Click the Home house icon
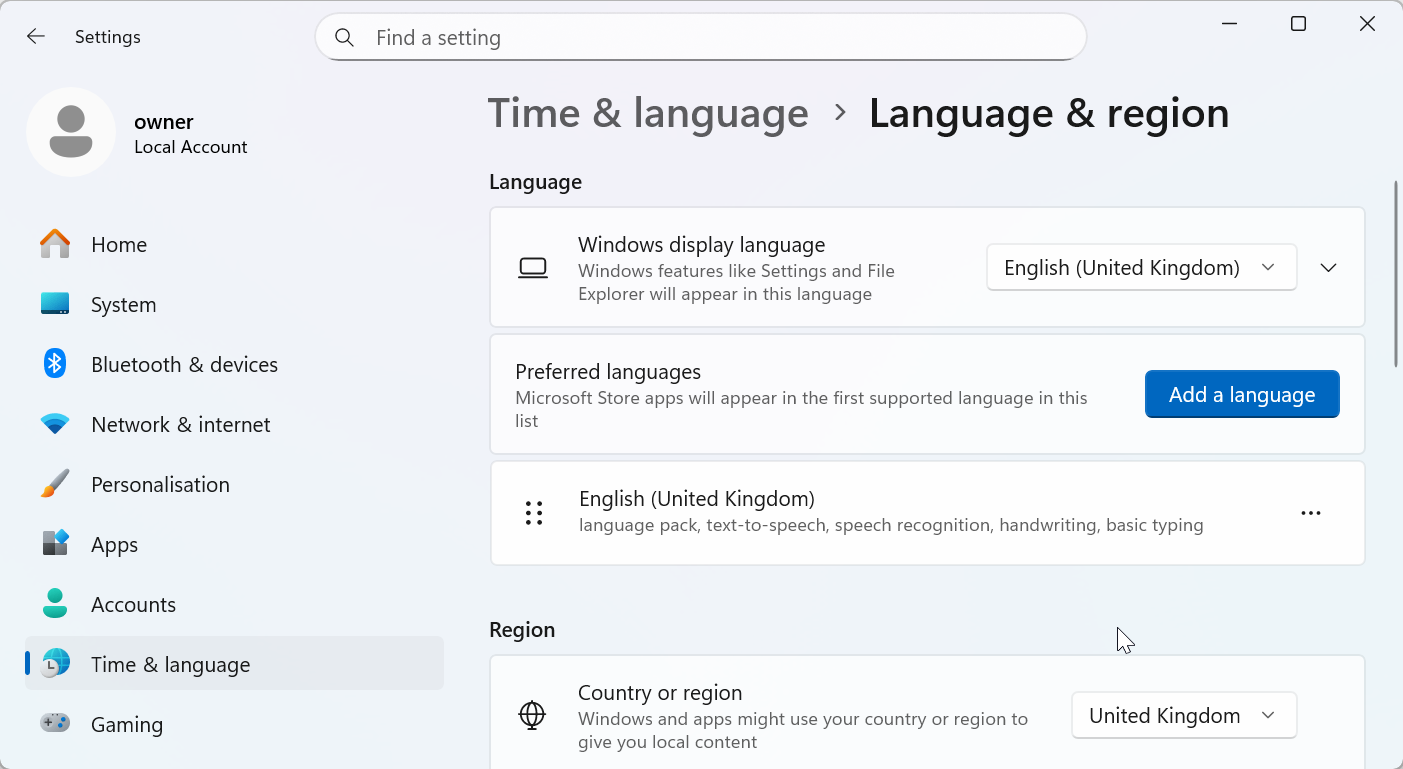Viewport: 1403px width, 769px height. click(55, 244)
